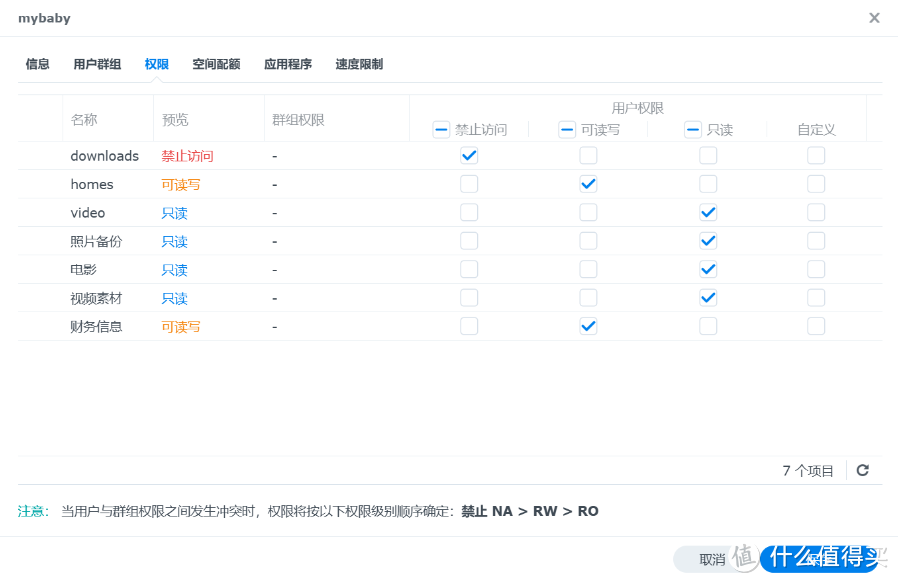This screenshot has height=583, width=898.
Task: Uncheck 可读写 for the homes folder
Action: pyautogui.click(x=588, y=184)
